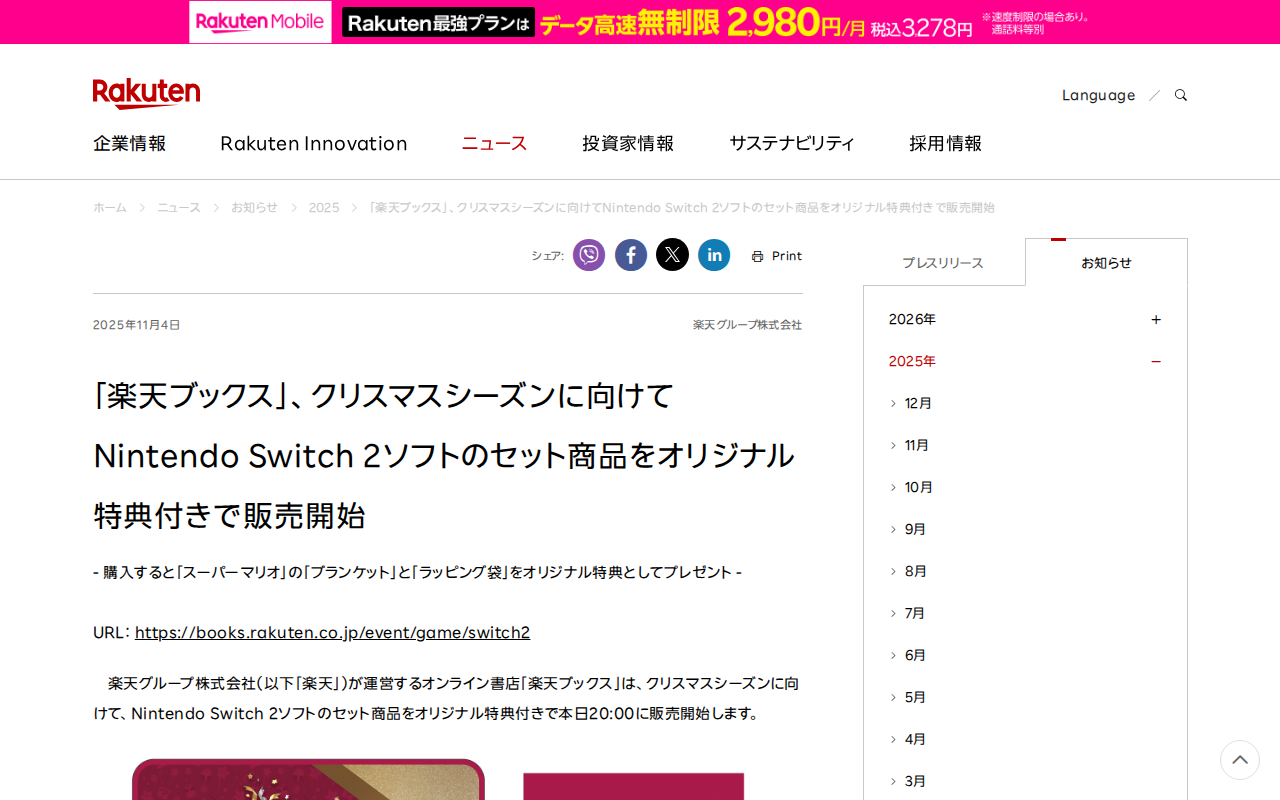Open the site search magnifier icon
The width and height of the screenshot is (1280, 800).
pyautogui.click(x=1181, y=95)
